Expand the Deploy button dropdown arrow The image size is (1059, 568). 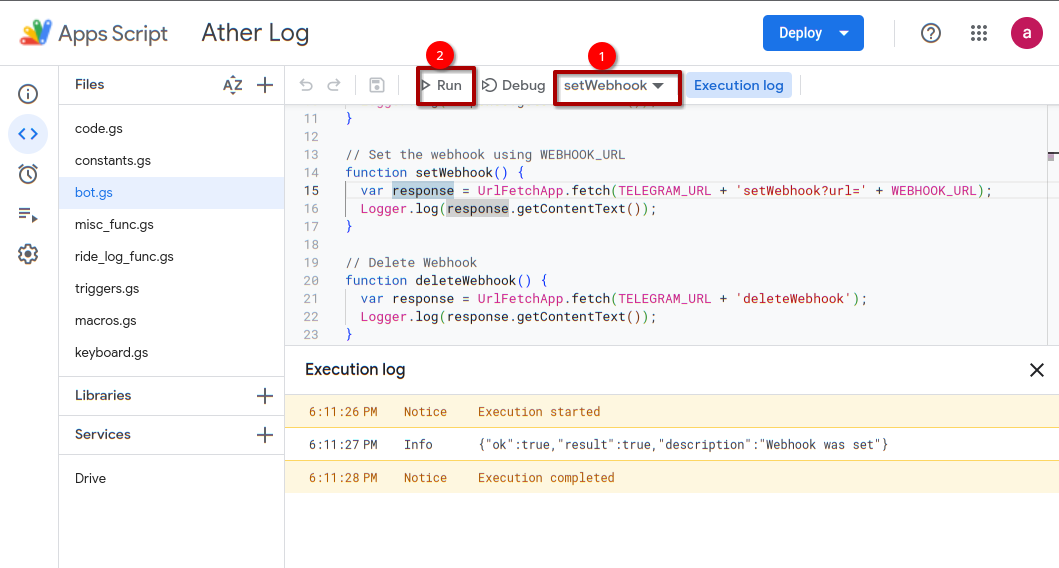[x=844, y=33]
